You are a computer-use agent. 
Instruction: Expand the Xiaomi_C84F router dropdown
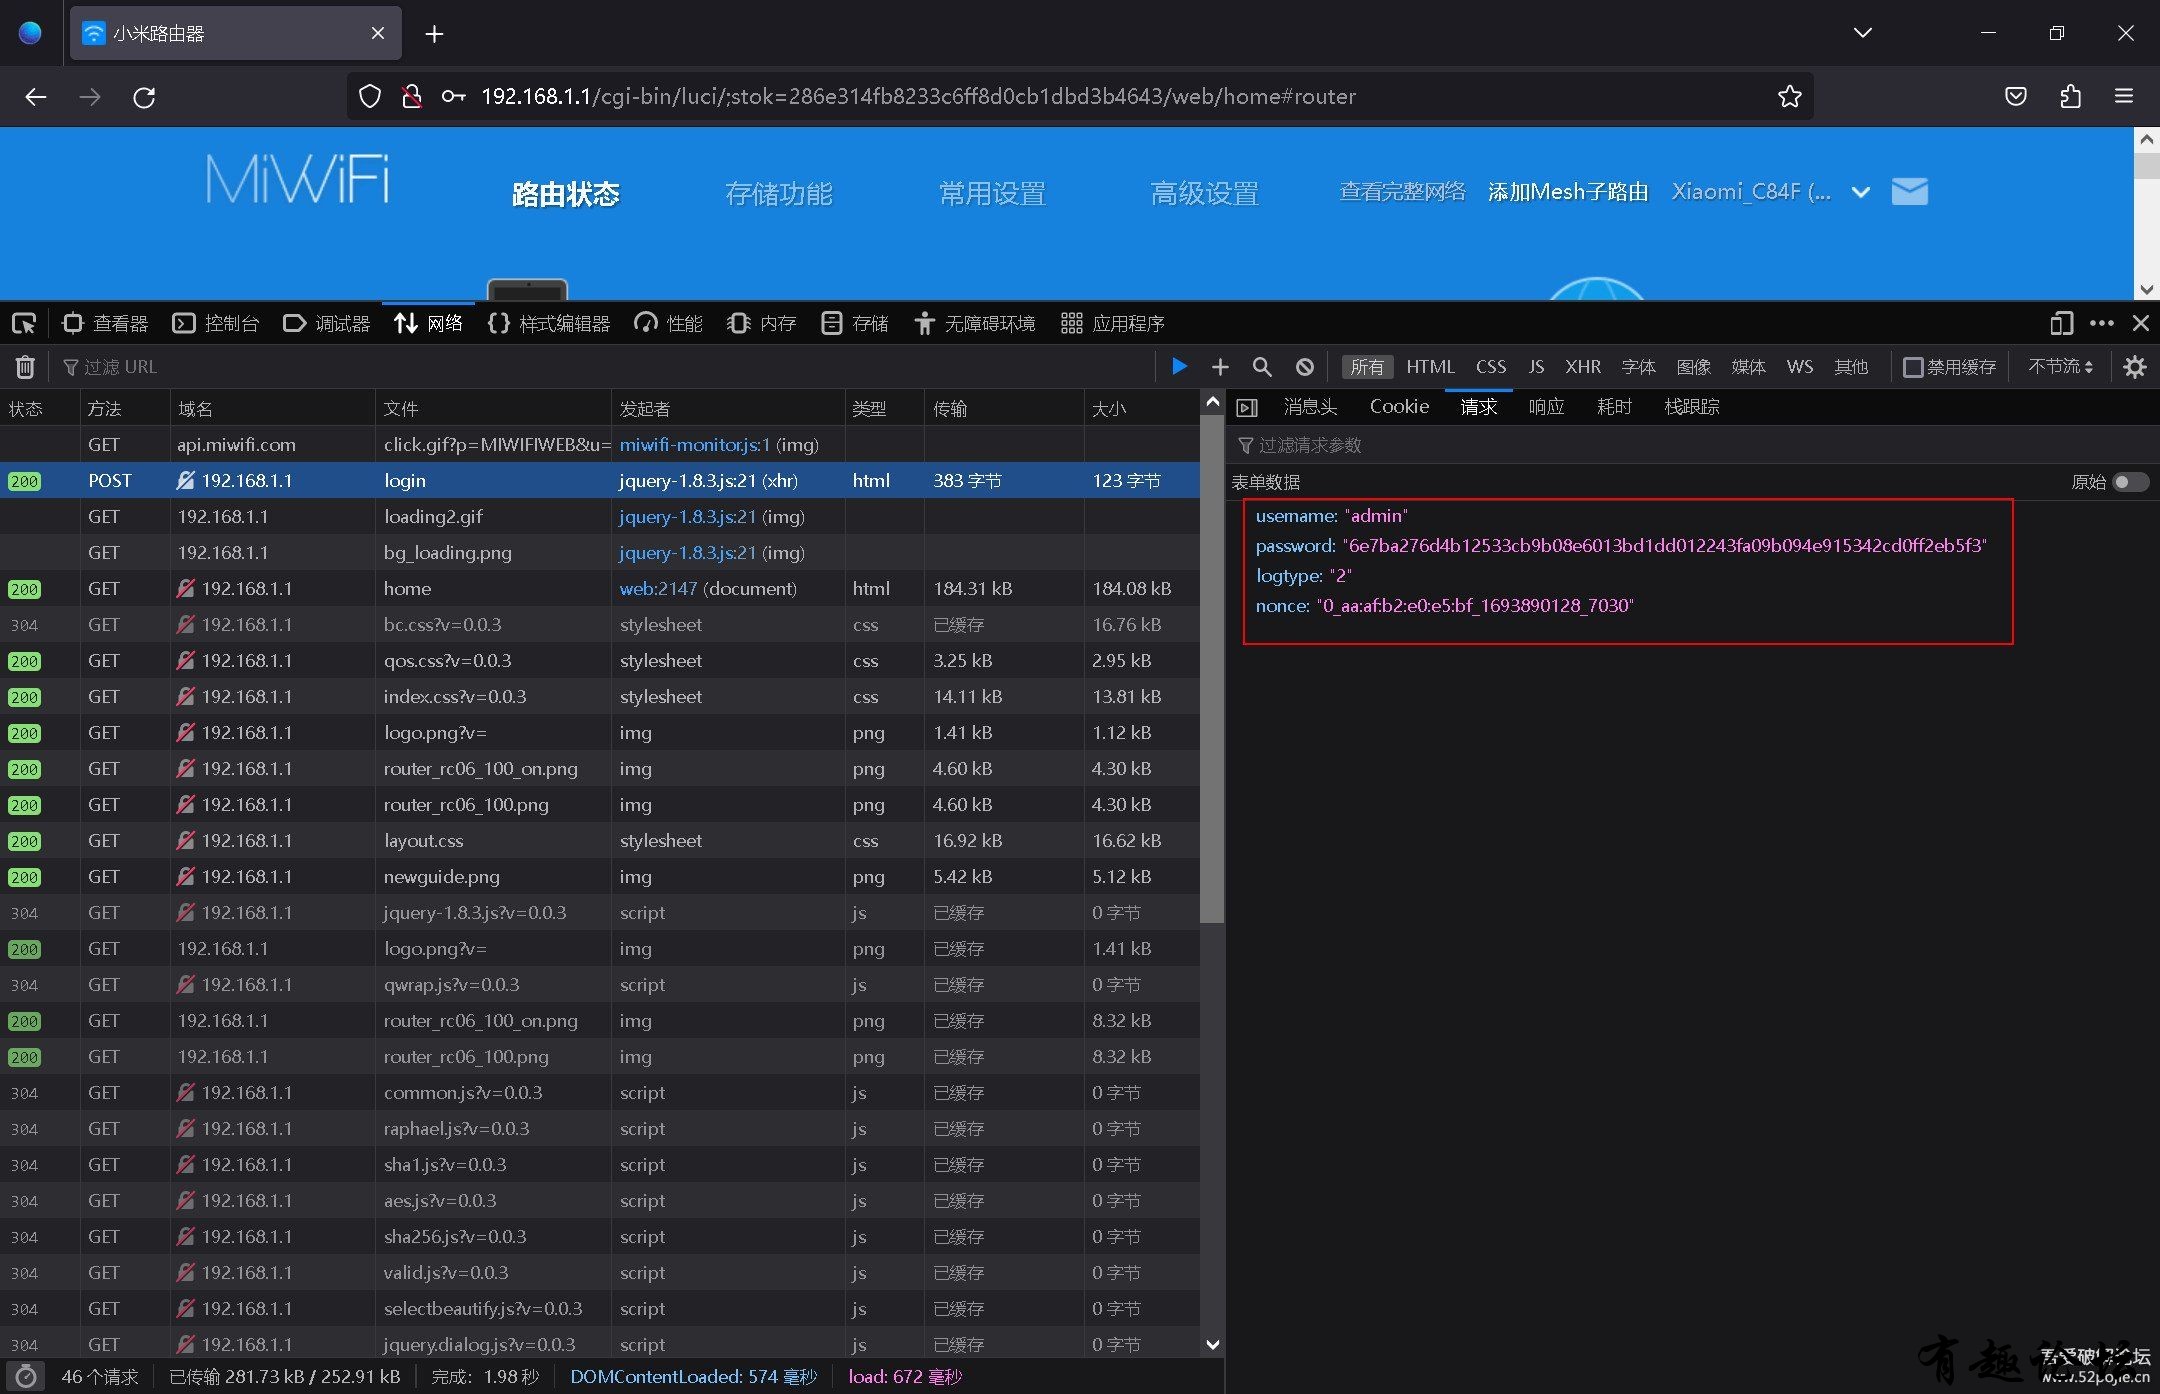click(1860, 192)
